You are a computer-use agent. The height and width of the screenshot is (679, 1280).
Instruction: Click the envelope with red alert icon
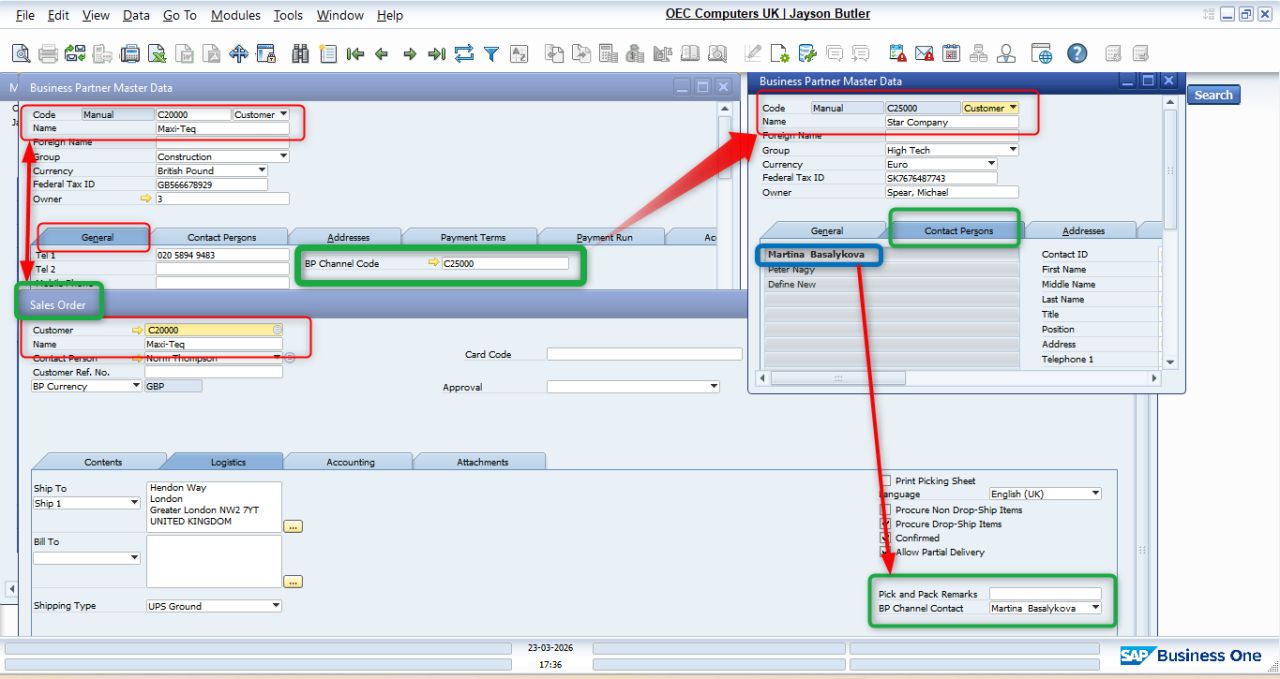pos(924,53)
